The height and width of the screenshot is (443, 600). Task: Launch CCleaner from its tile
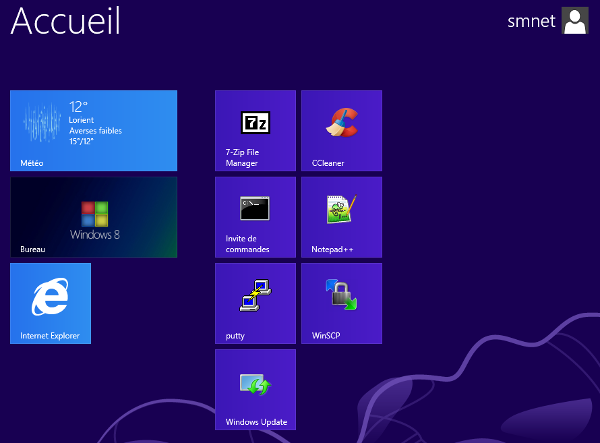(x=341, y=130)
